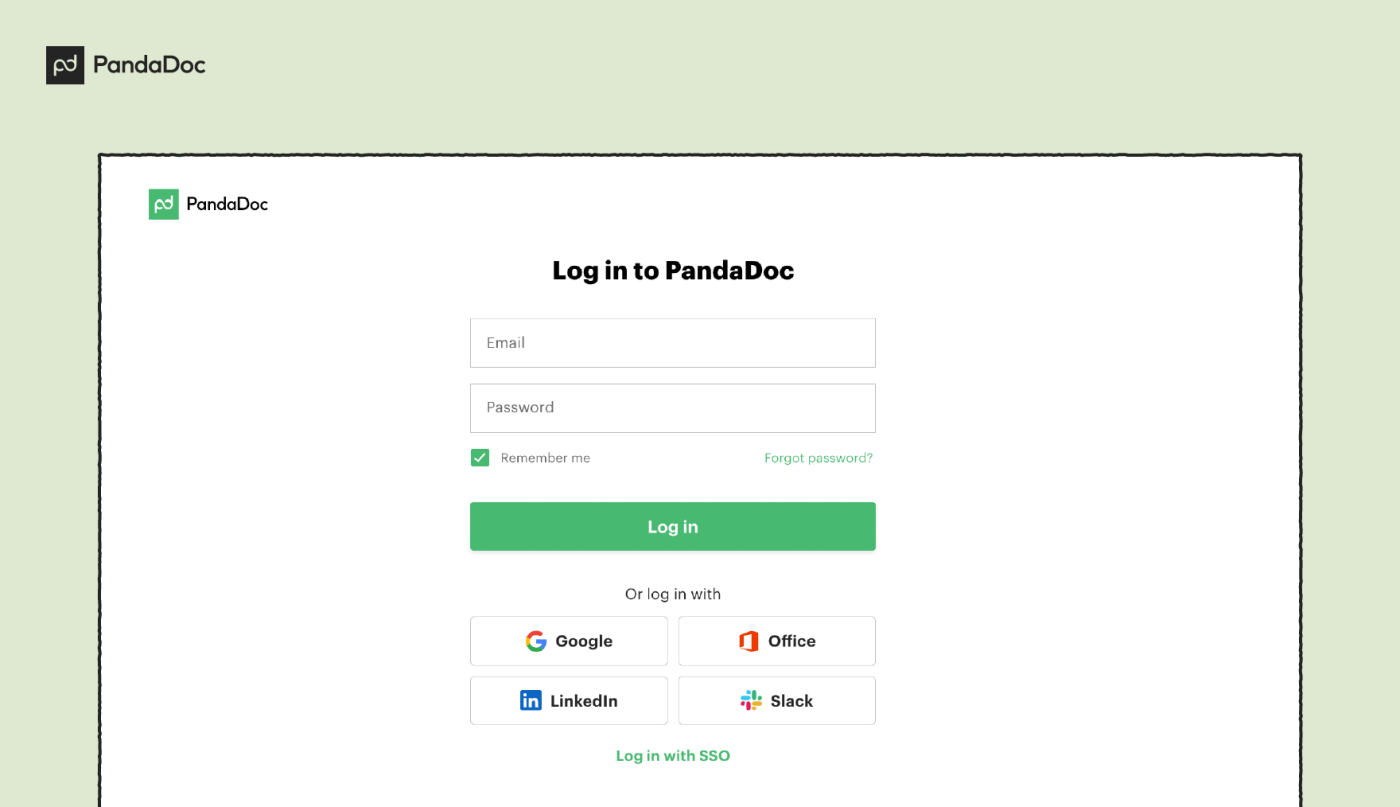Click the 'LinkedIn' text on the sign-in button
Screen dimensions: 1400x807
[x=584, y=701]
